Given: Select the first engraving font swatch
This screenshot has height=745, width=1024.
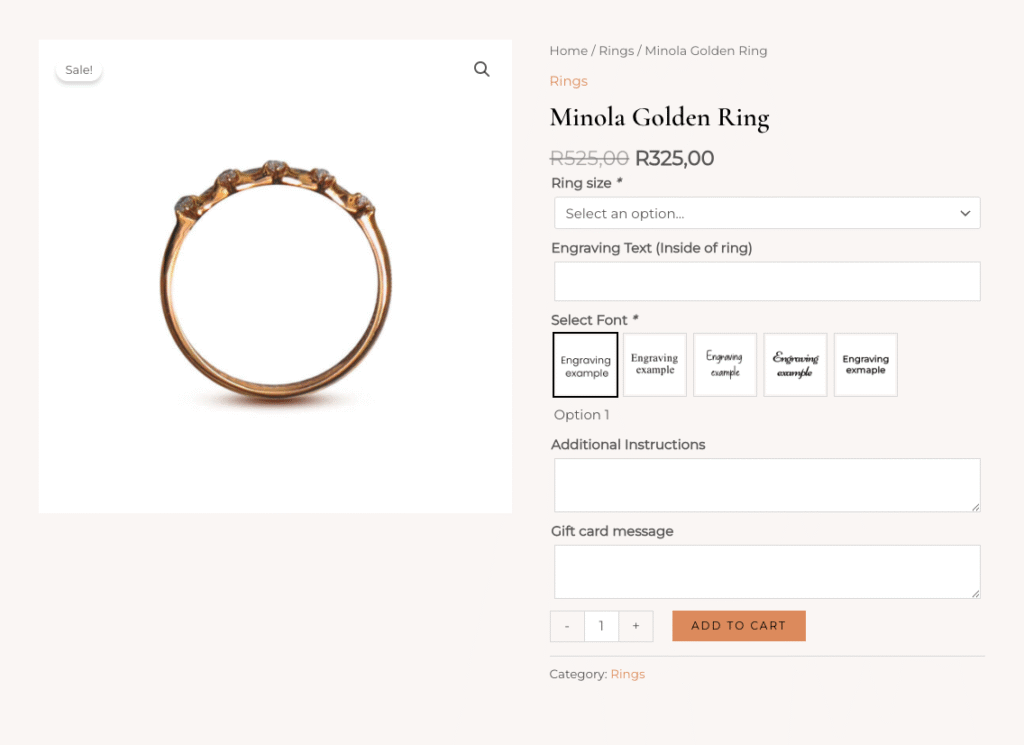Looking at the screenshot, I should click(x=585, y=366).
